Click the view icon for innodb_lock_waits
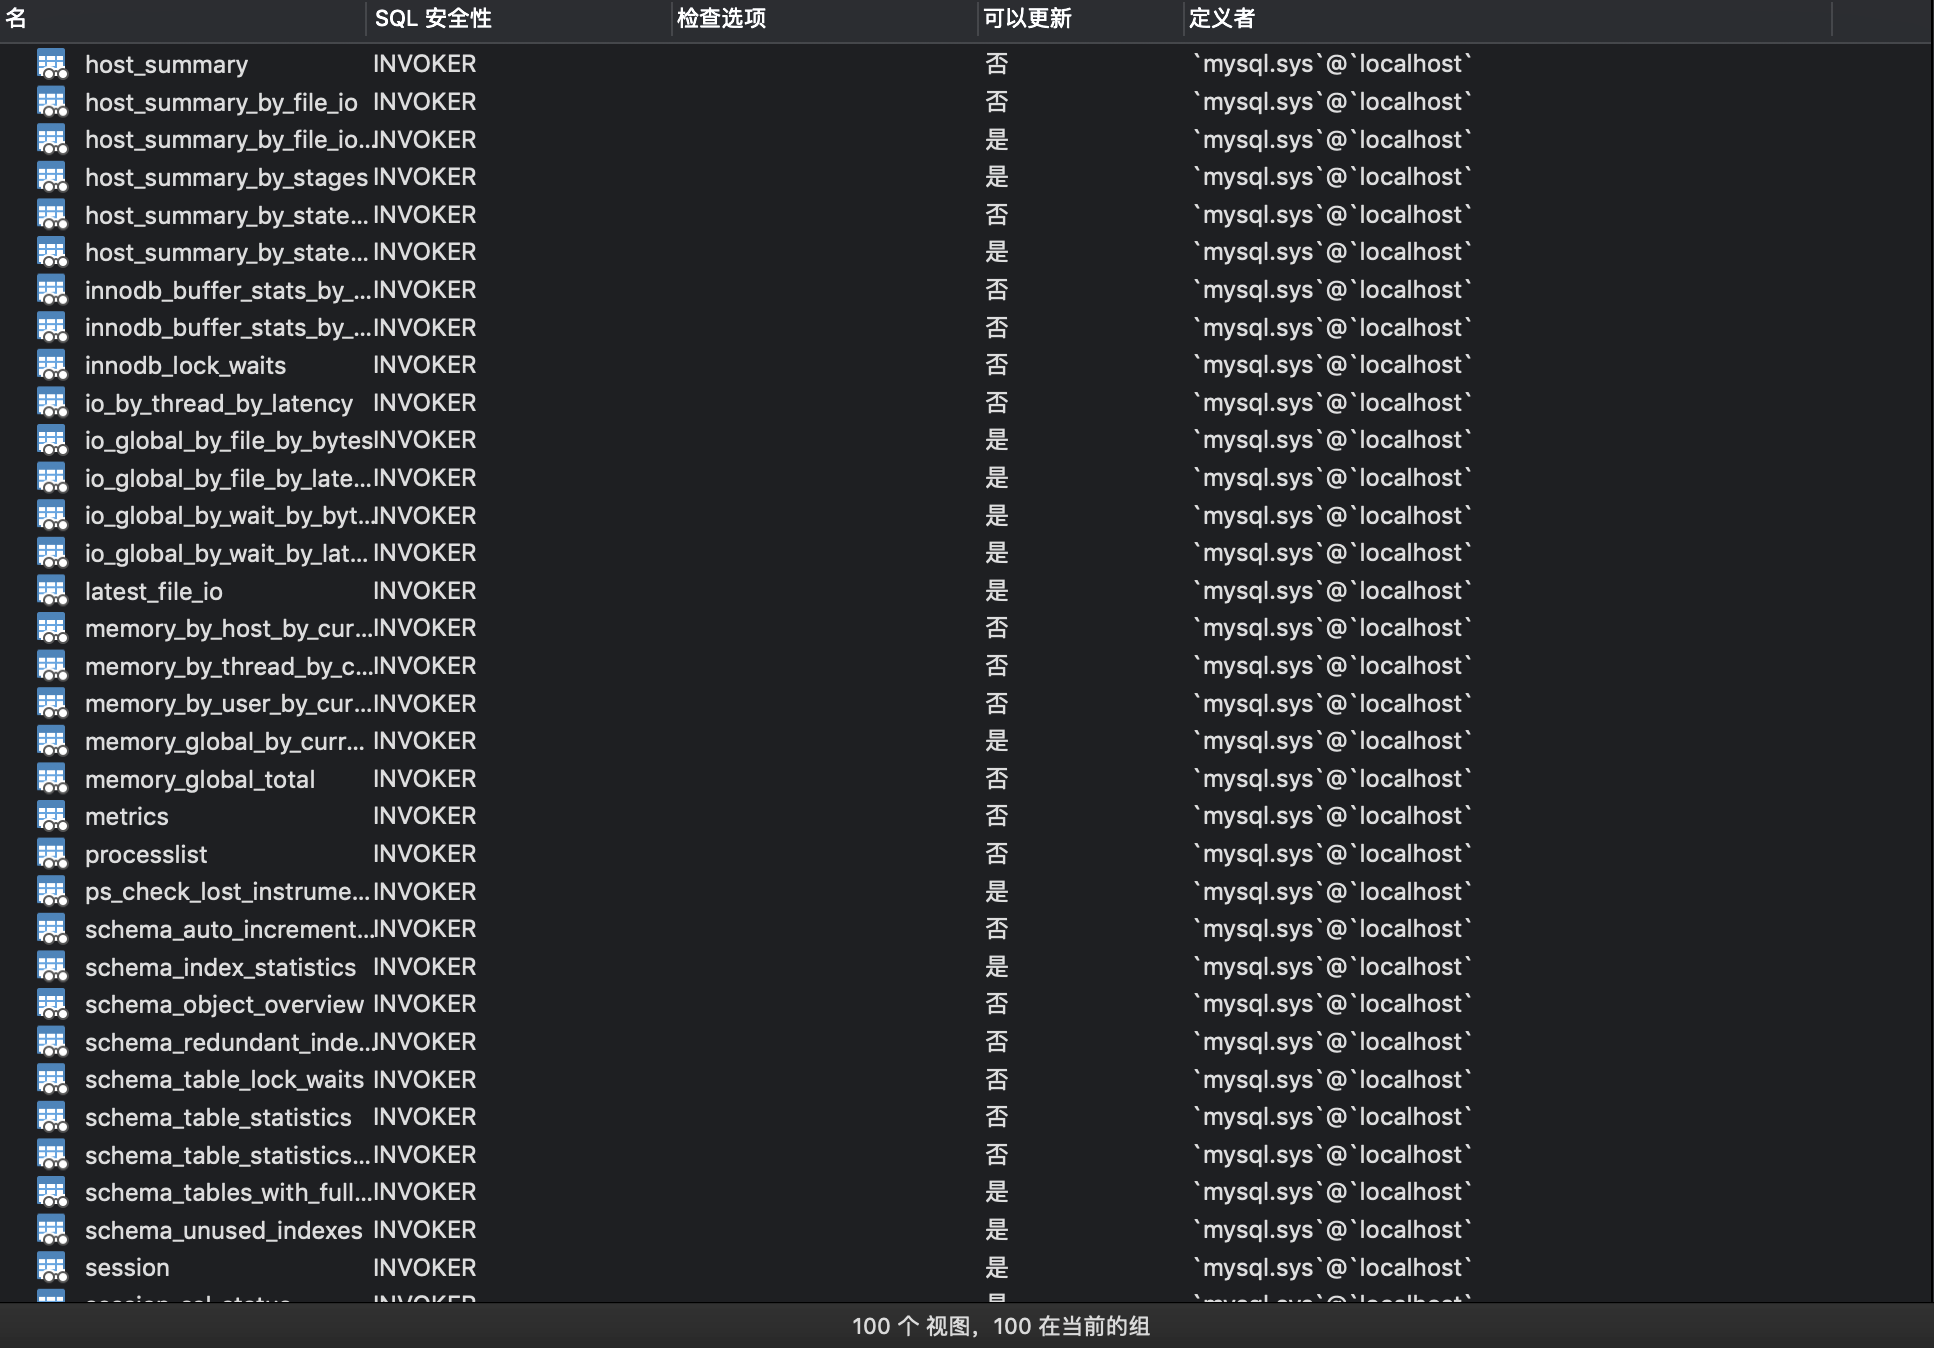Image resolution: width=1934 pixels, height=1348 pixels. click(51, 365)
